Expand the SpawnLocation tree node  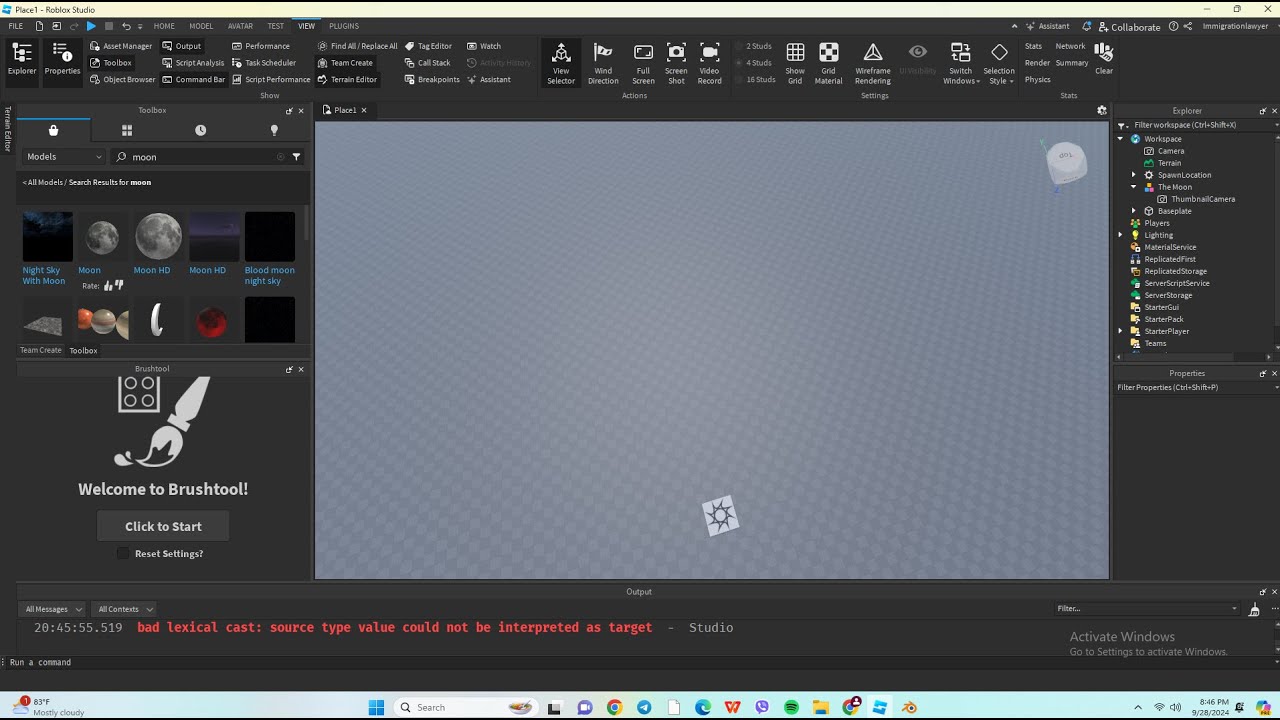(1134, 175)
